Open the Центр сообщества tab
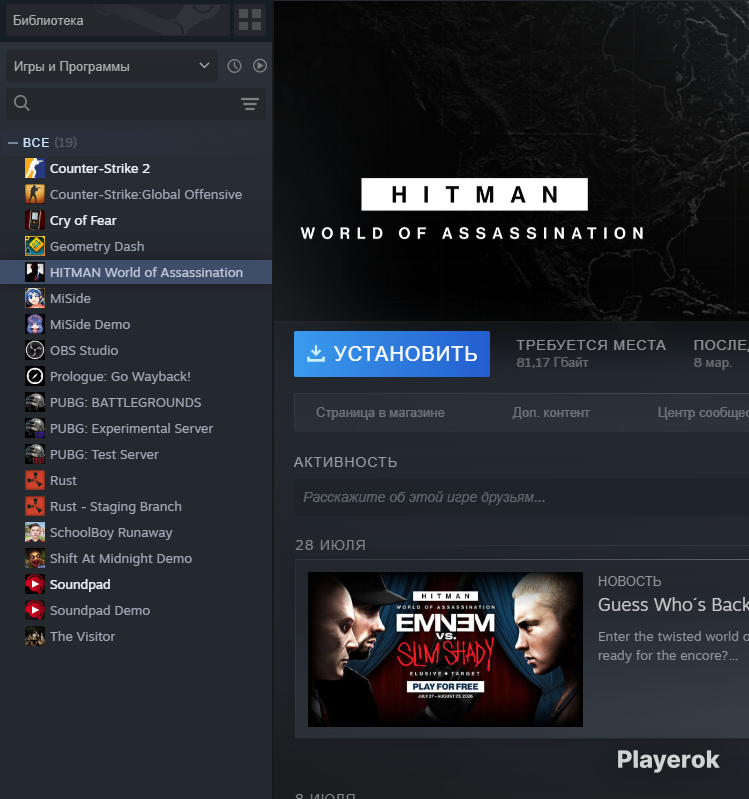 pyautogui.click(x=703, y=412)
